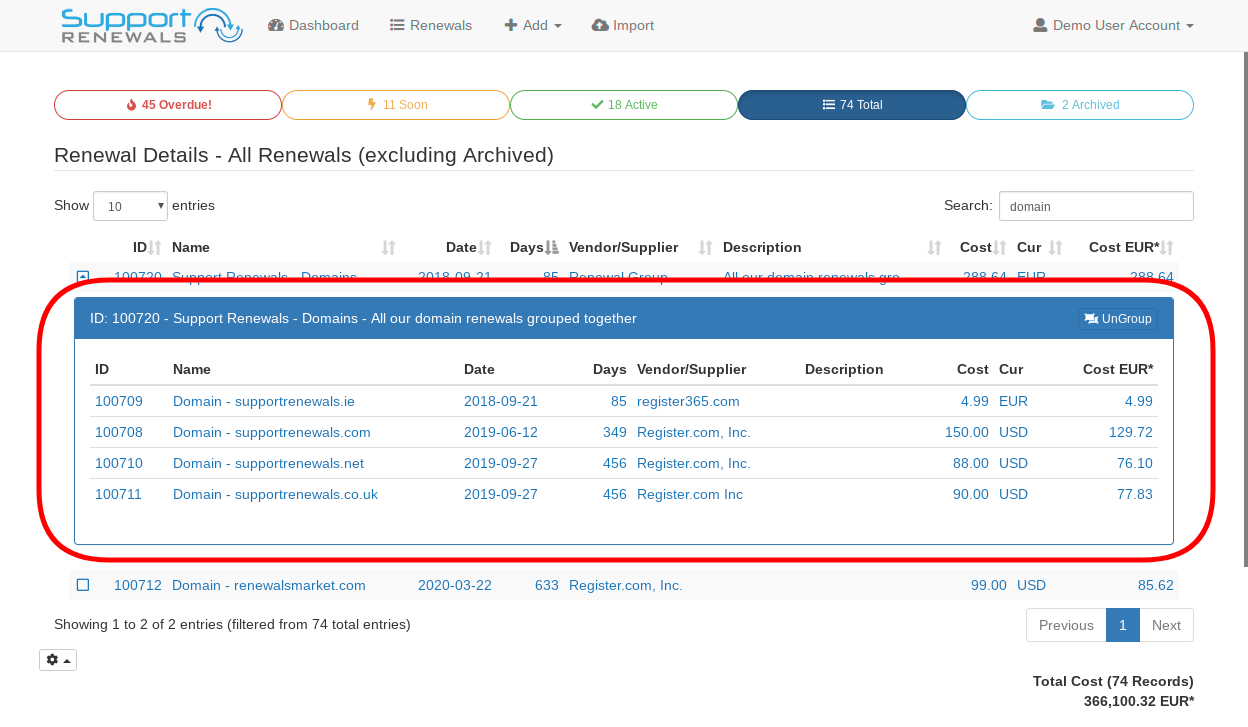Open the Dashboard page

click(x=313, y=25)
